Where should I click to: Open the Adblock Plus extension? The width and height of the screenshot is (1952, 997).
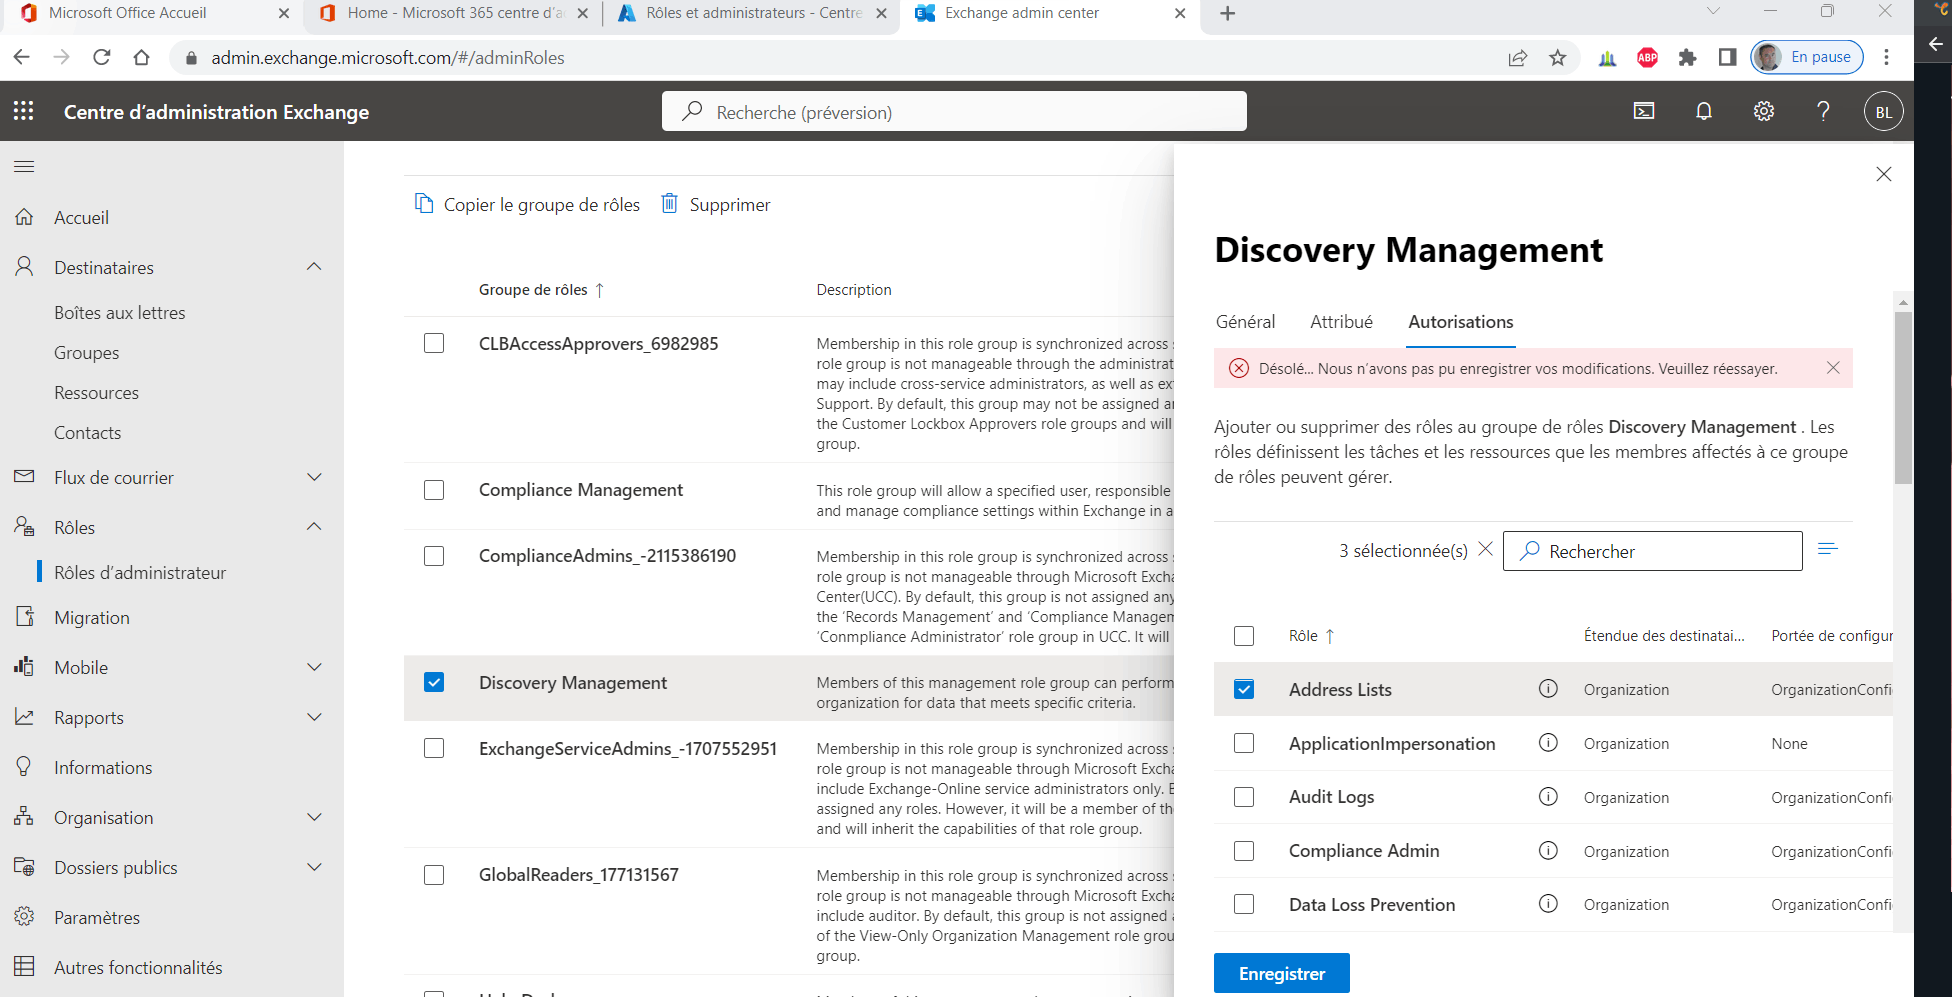1648,57
